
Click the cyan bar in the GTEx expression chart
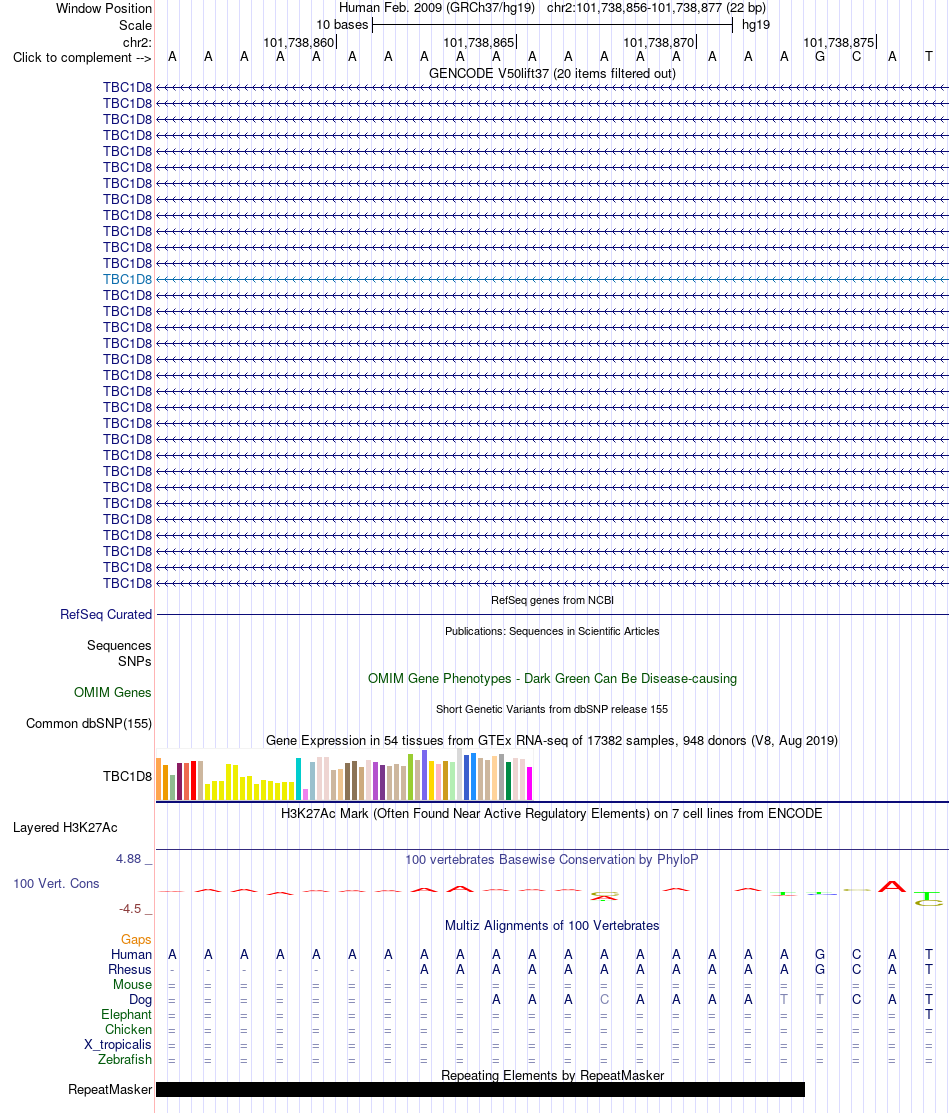(x=299, y=779)
